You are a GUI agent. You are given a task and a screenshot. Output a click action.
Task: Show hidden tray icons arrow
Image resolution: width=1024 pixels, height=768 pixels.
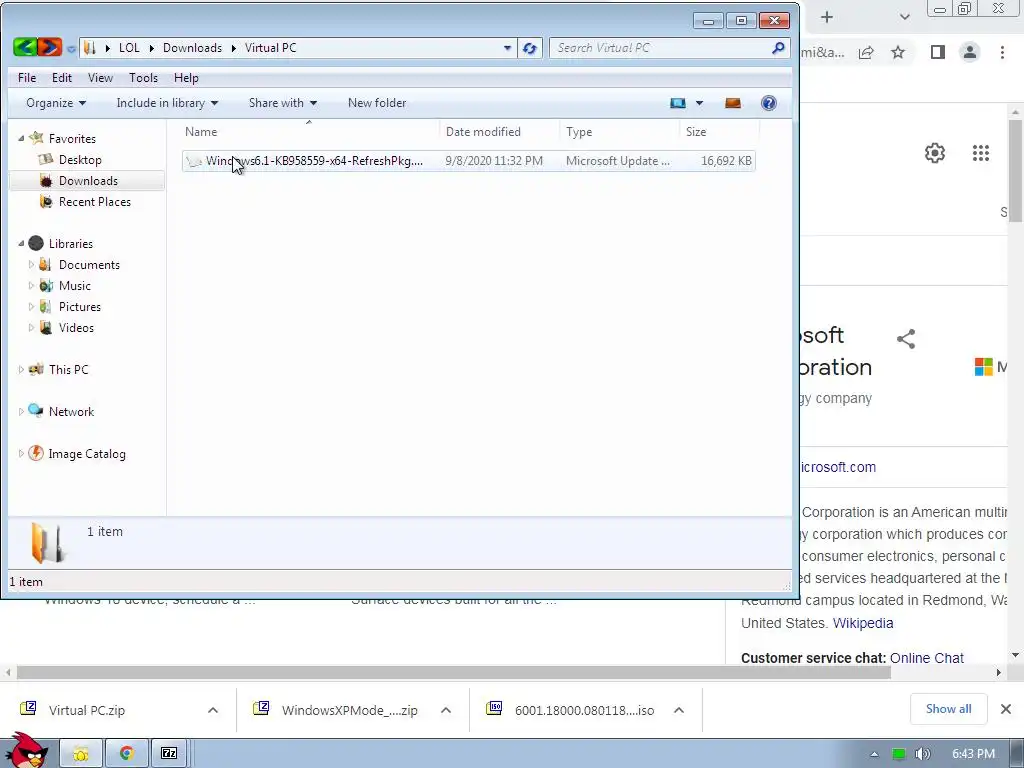874,754
